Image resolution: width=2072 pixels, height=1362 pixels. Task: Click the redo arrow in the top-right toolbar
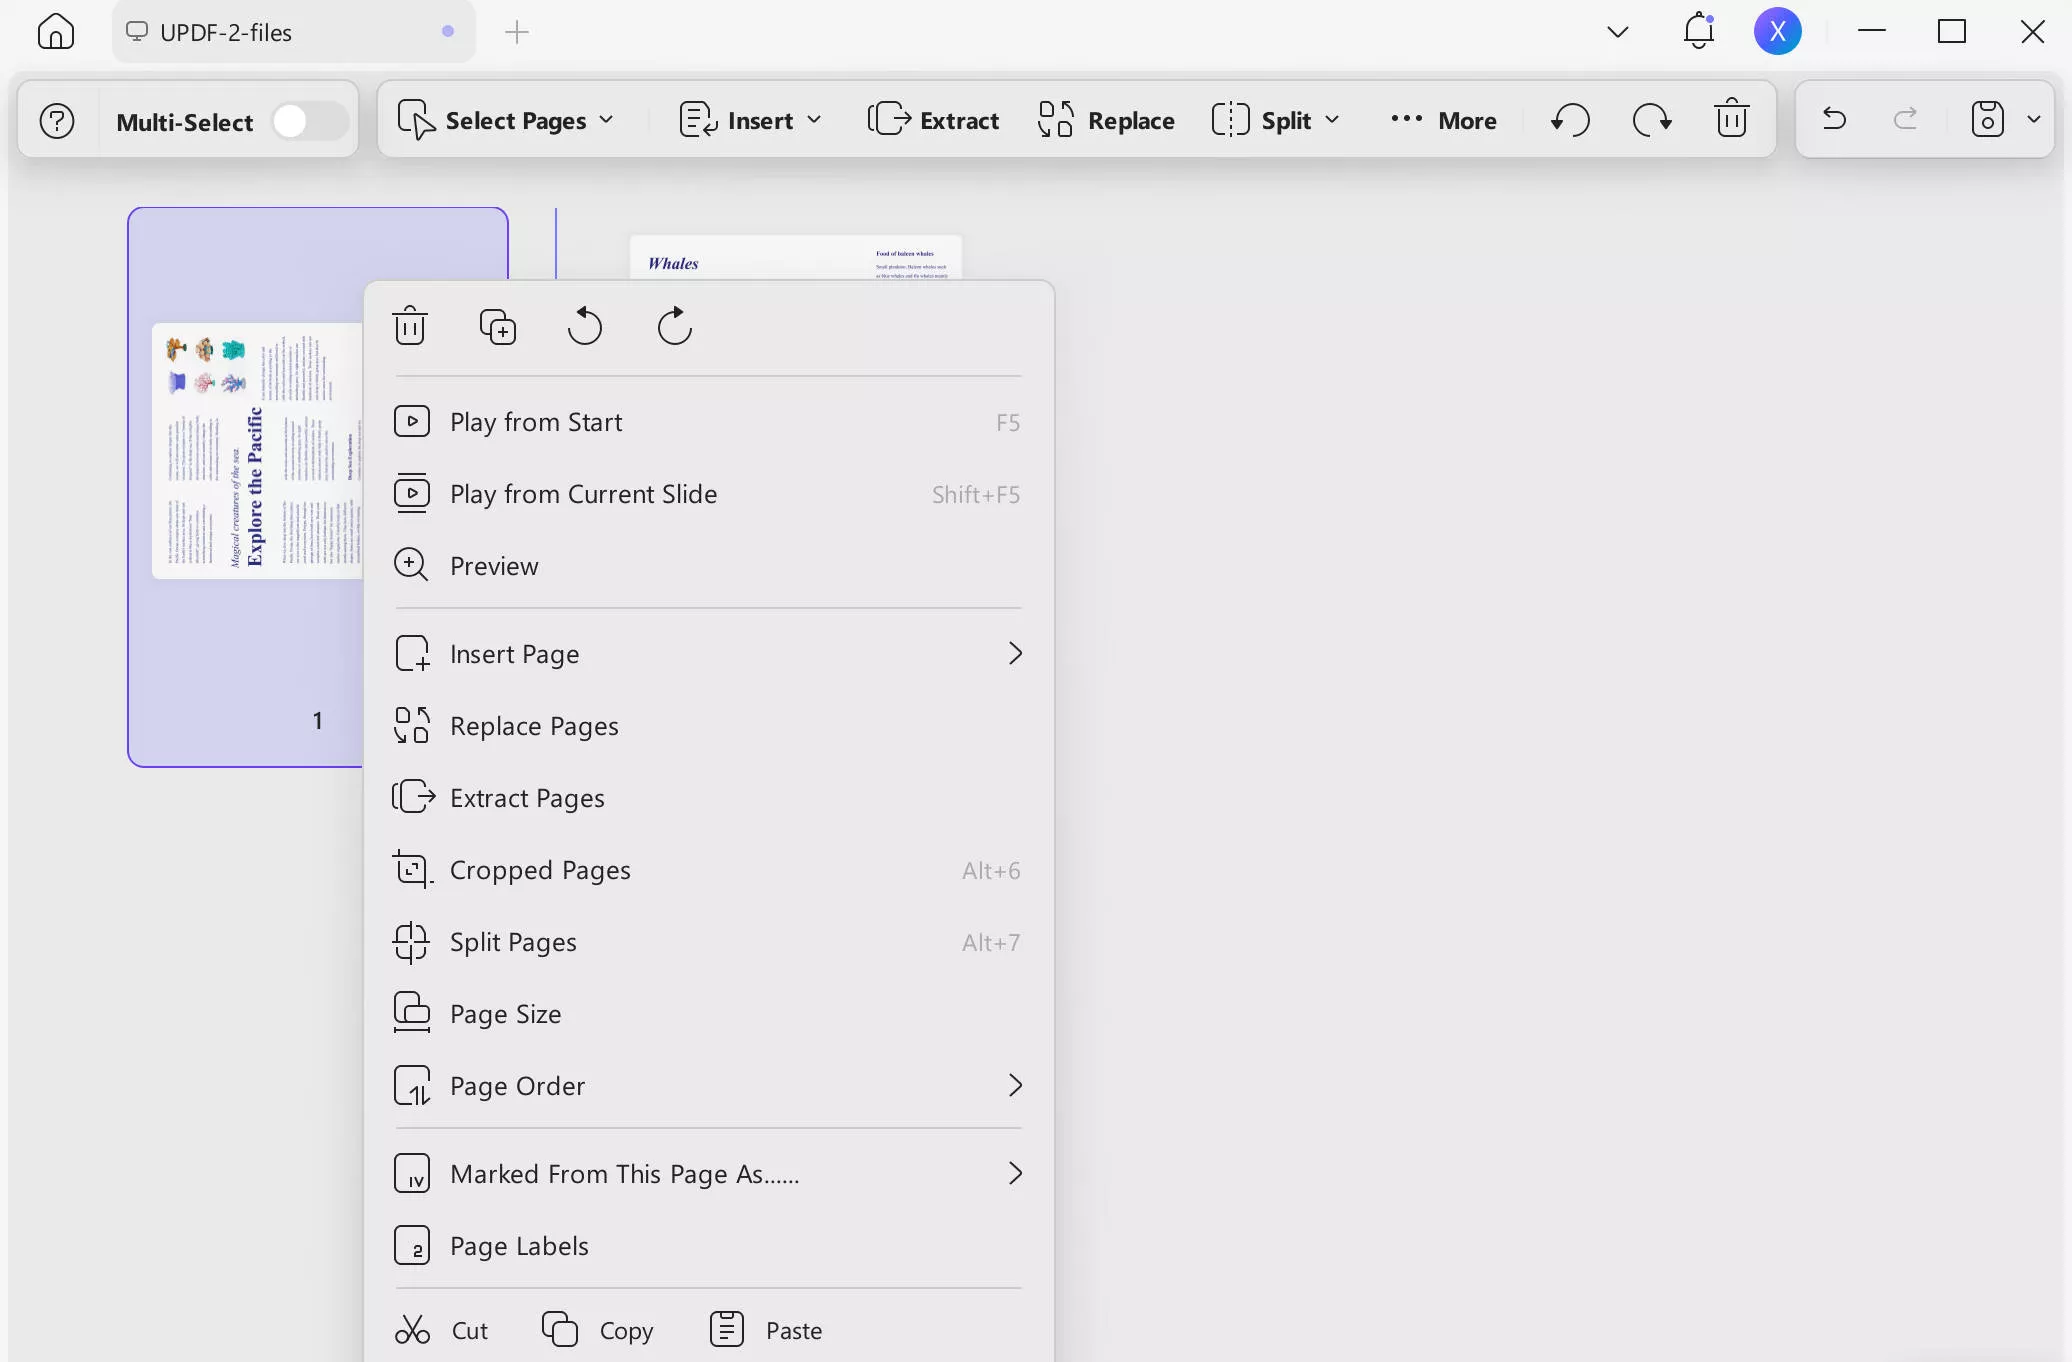coord(1905,119)
